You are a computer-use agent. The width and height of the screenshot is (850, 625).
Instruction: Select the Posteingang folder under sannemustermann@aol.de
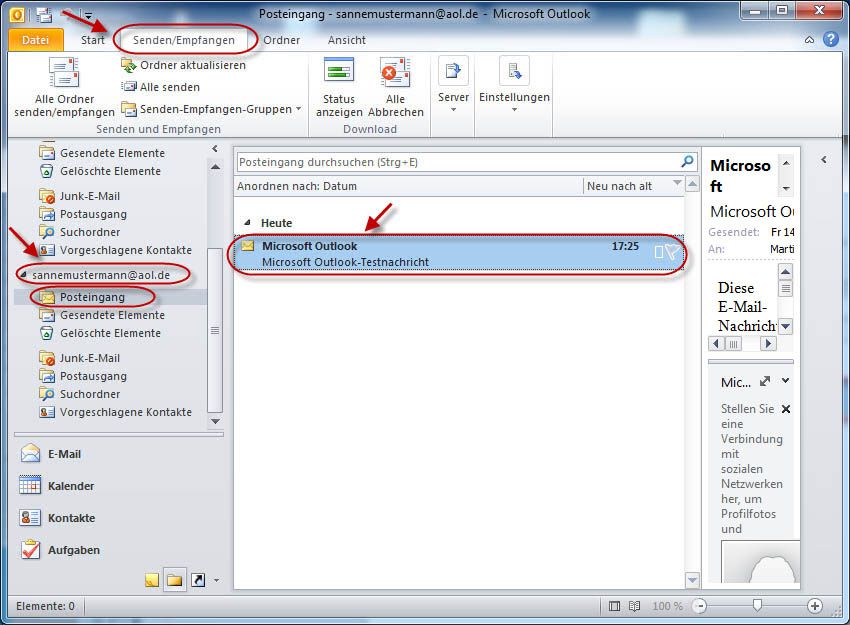click(x=92, y=297)
